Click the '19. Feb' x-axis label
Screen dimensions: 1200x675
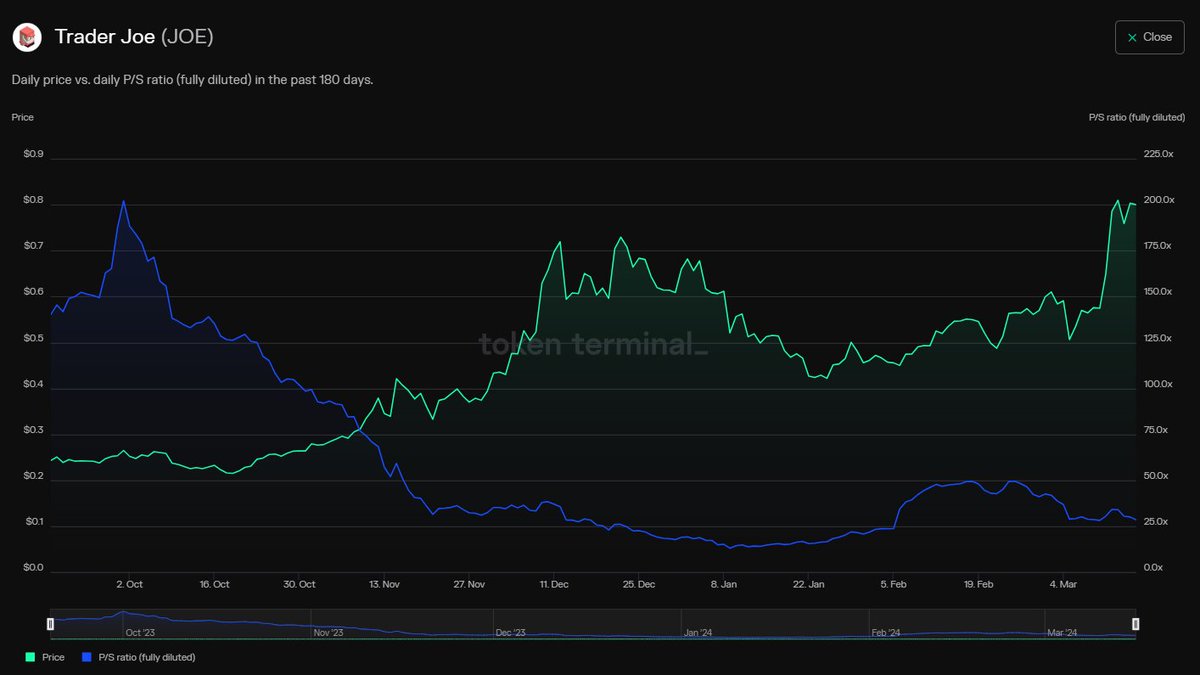click(x=978, y=584)
